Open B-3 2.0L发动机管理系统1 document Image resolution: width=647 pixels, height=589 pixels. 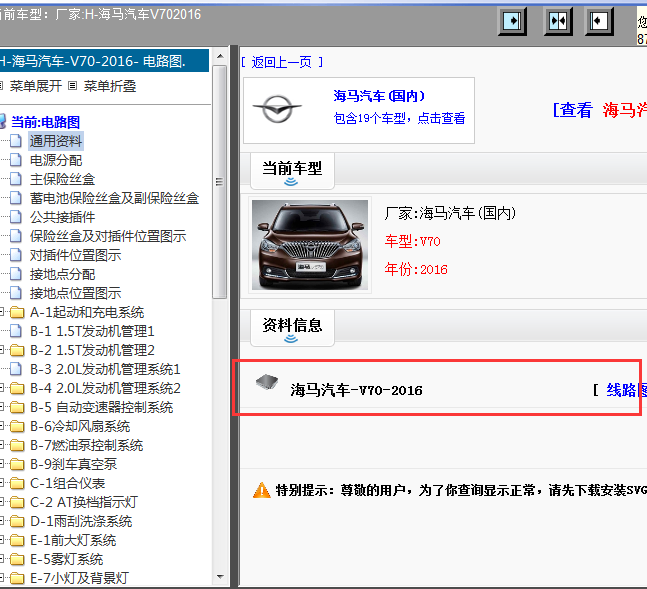point(105,369)
